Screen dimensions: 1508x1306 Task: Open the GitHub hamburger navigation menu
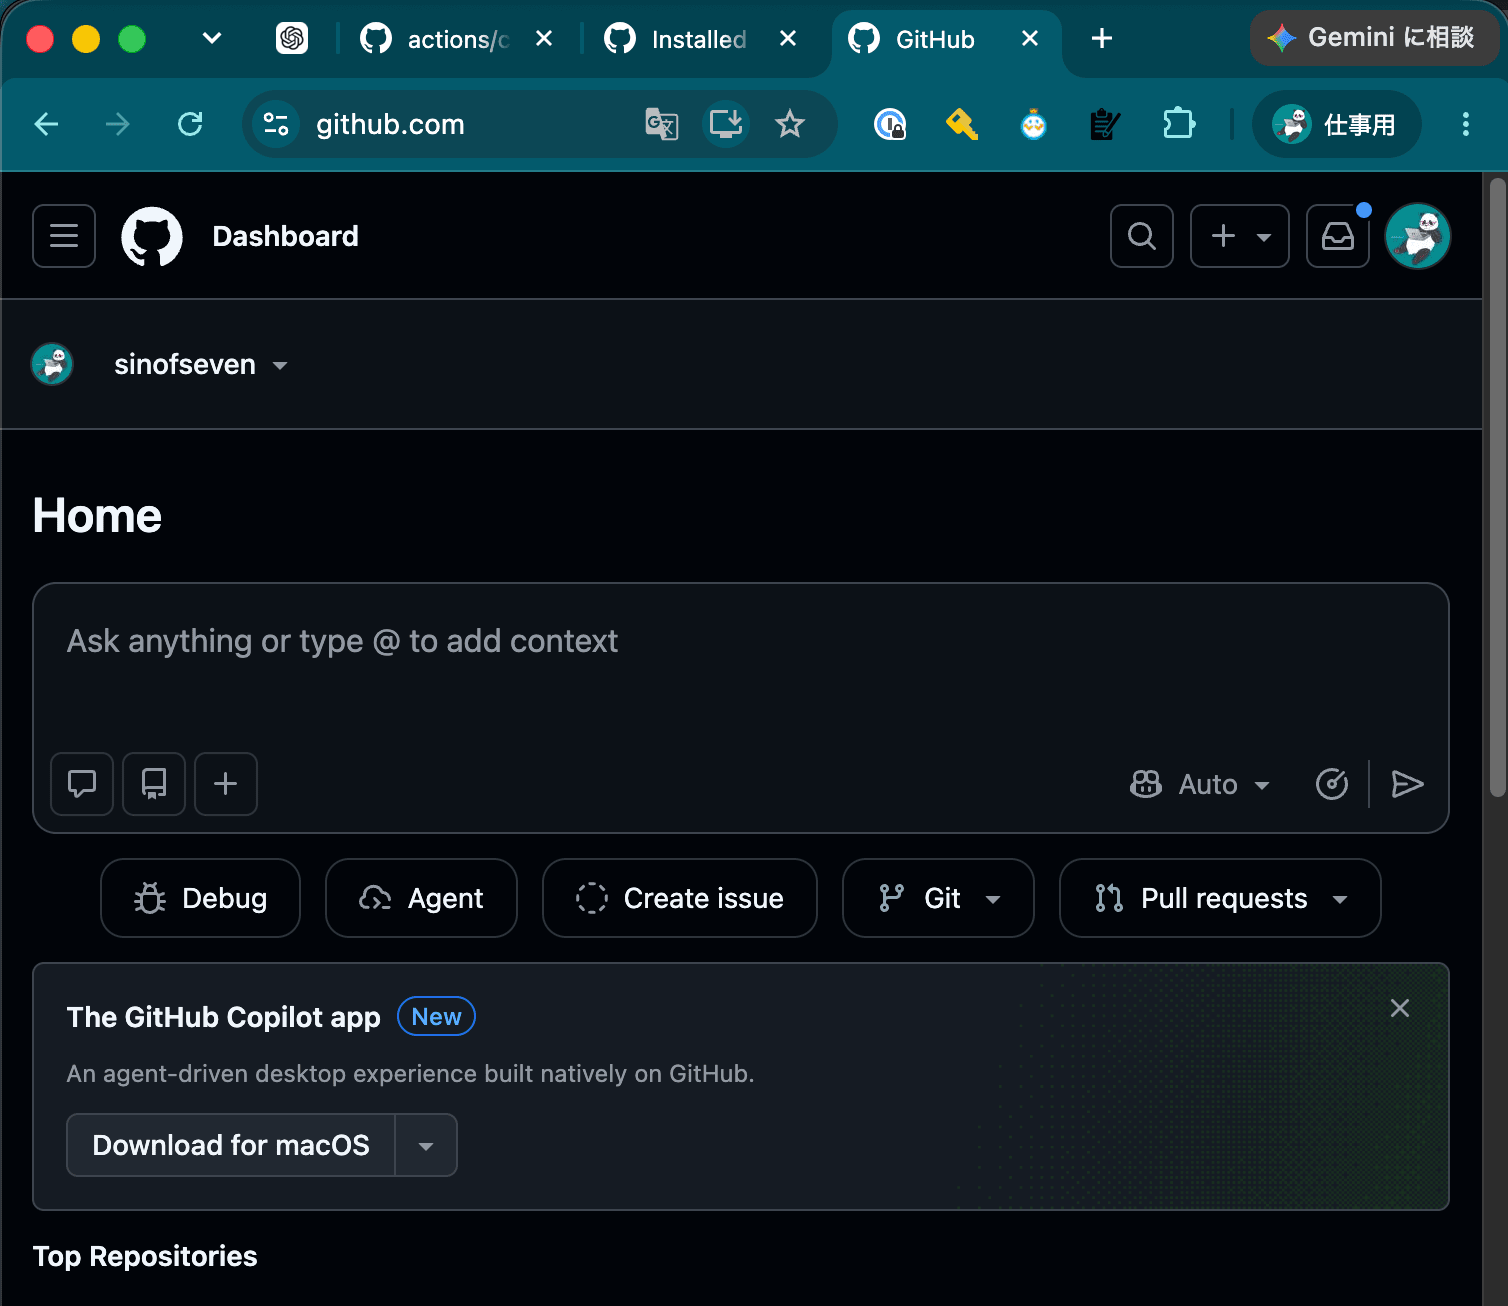click(64, 236)
